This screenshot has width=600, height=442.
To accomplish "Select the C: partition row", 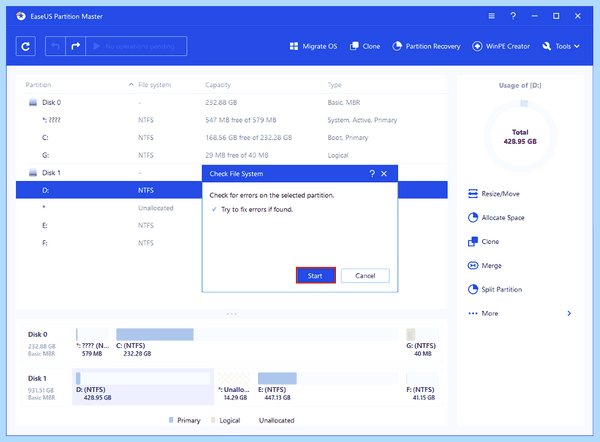I will coord(232,137).
